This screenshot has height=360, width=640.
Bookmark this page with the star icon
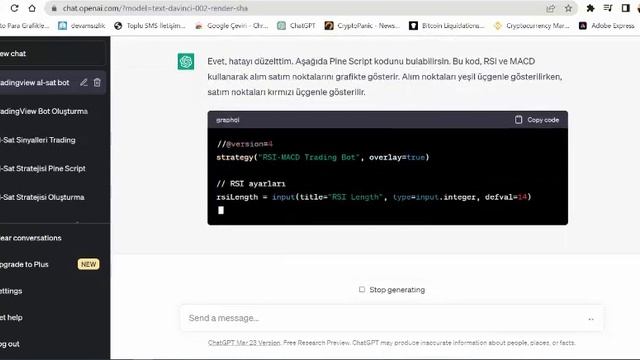point(568,8)
